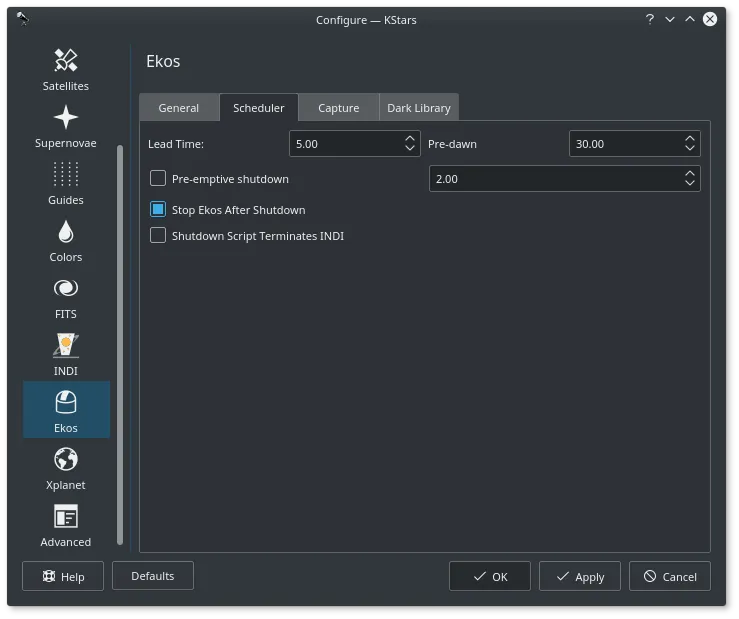Enable Pre-emptive shutdown checkbox
The height and width of the screenshot is (619, 739).
pyautogui.click(x=158, y=179)
